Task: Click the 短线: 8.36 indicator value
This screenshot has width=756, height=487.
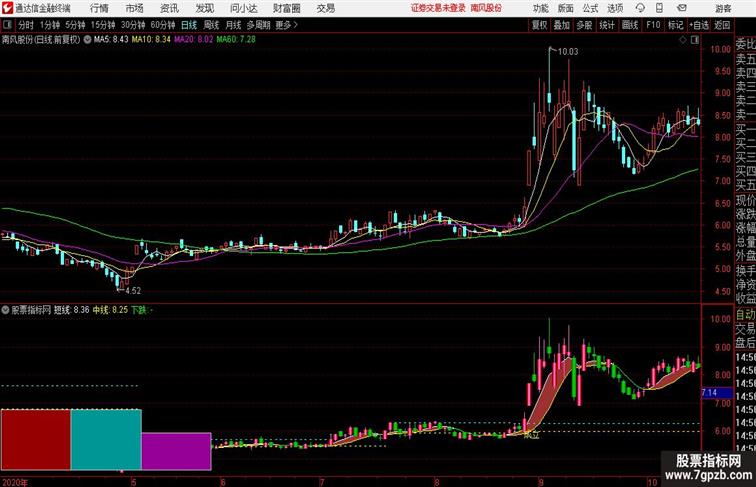Action: point(71,310)
